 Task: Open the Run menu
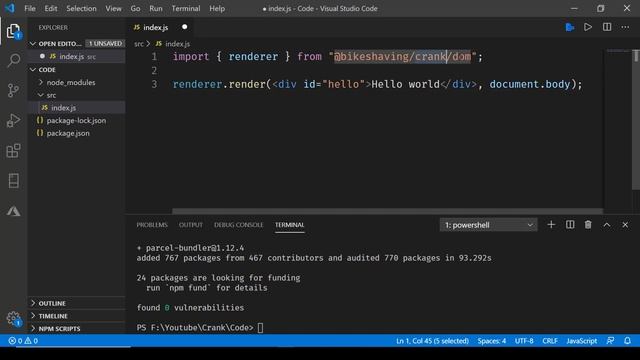tap(156, 8)
